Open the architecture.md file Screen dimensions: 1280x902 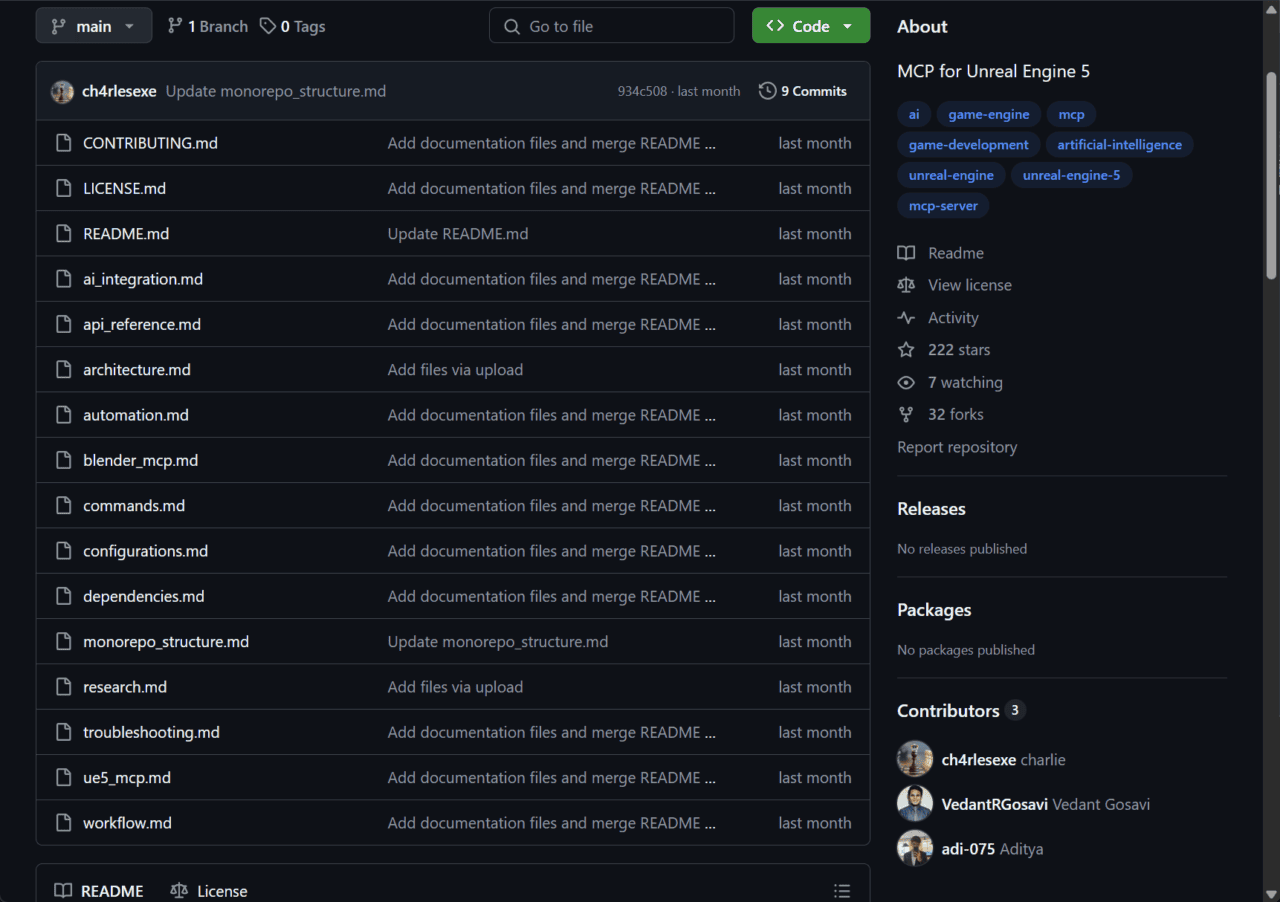pos(137,370)
